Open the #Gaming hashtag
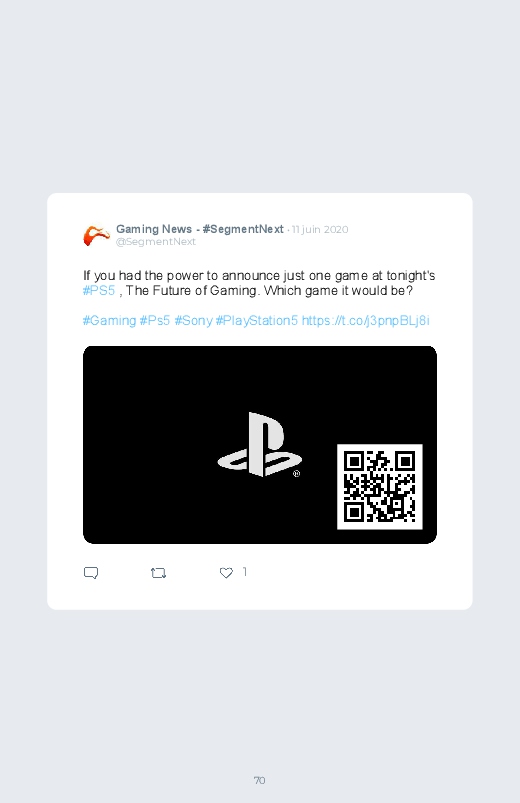The width and height of the screenshot is (520, 803). pos(109,321)
